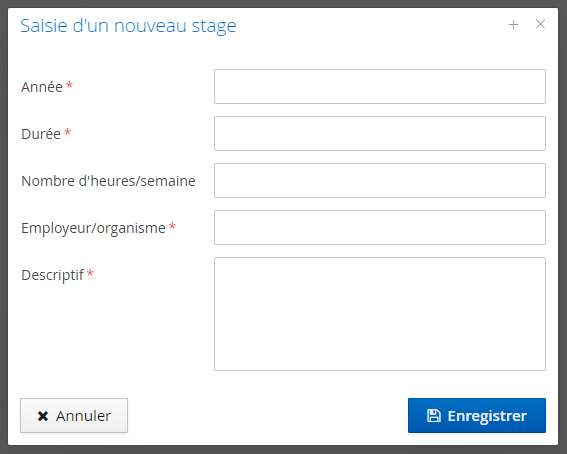This screenshot has height=454, width=567.
Task: Click the bold X icon on the Annuler button
Action: [x=43, y=416]
